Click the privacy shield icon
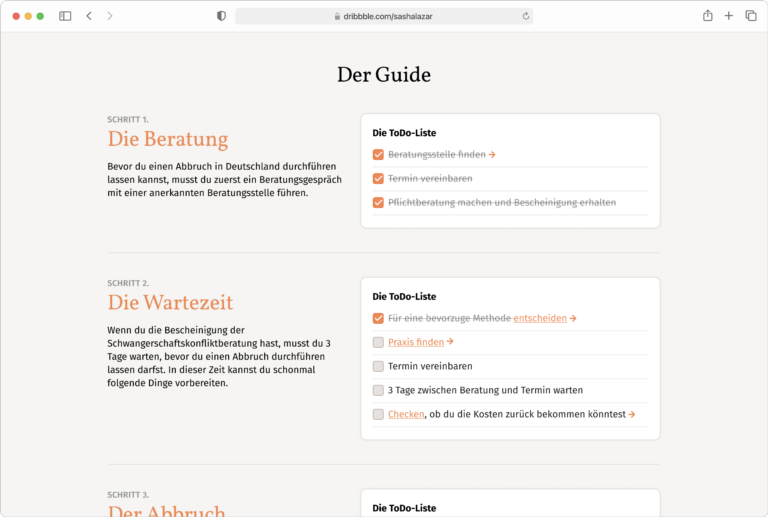This screenshot has width=768, height=517. [221, 16]
